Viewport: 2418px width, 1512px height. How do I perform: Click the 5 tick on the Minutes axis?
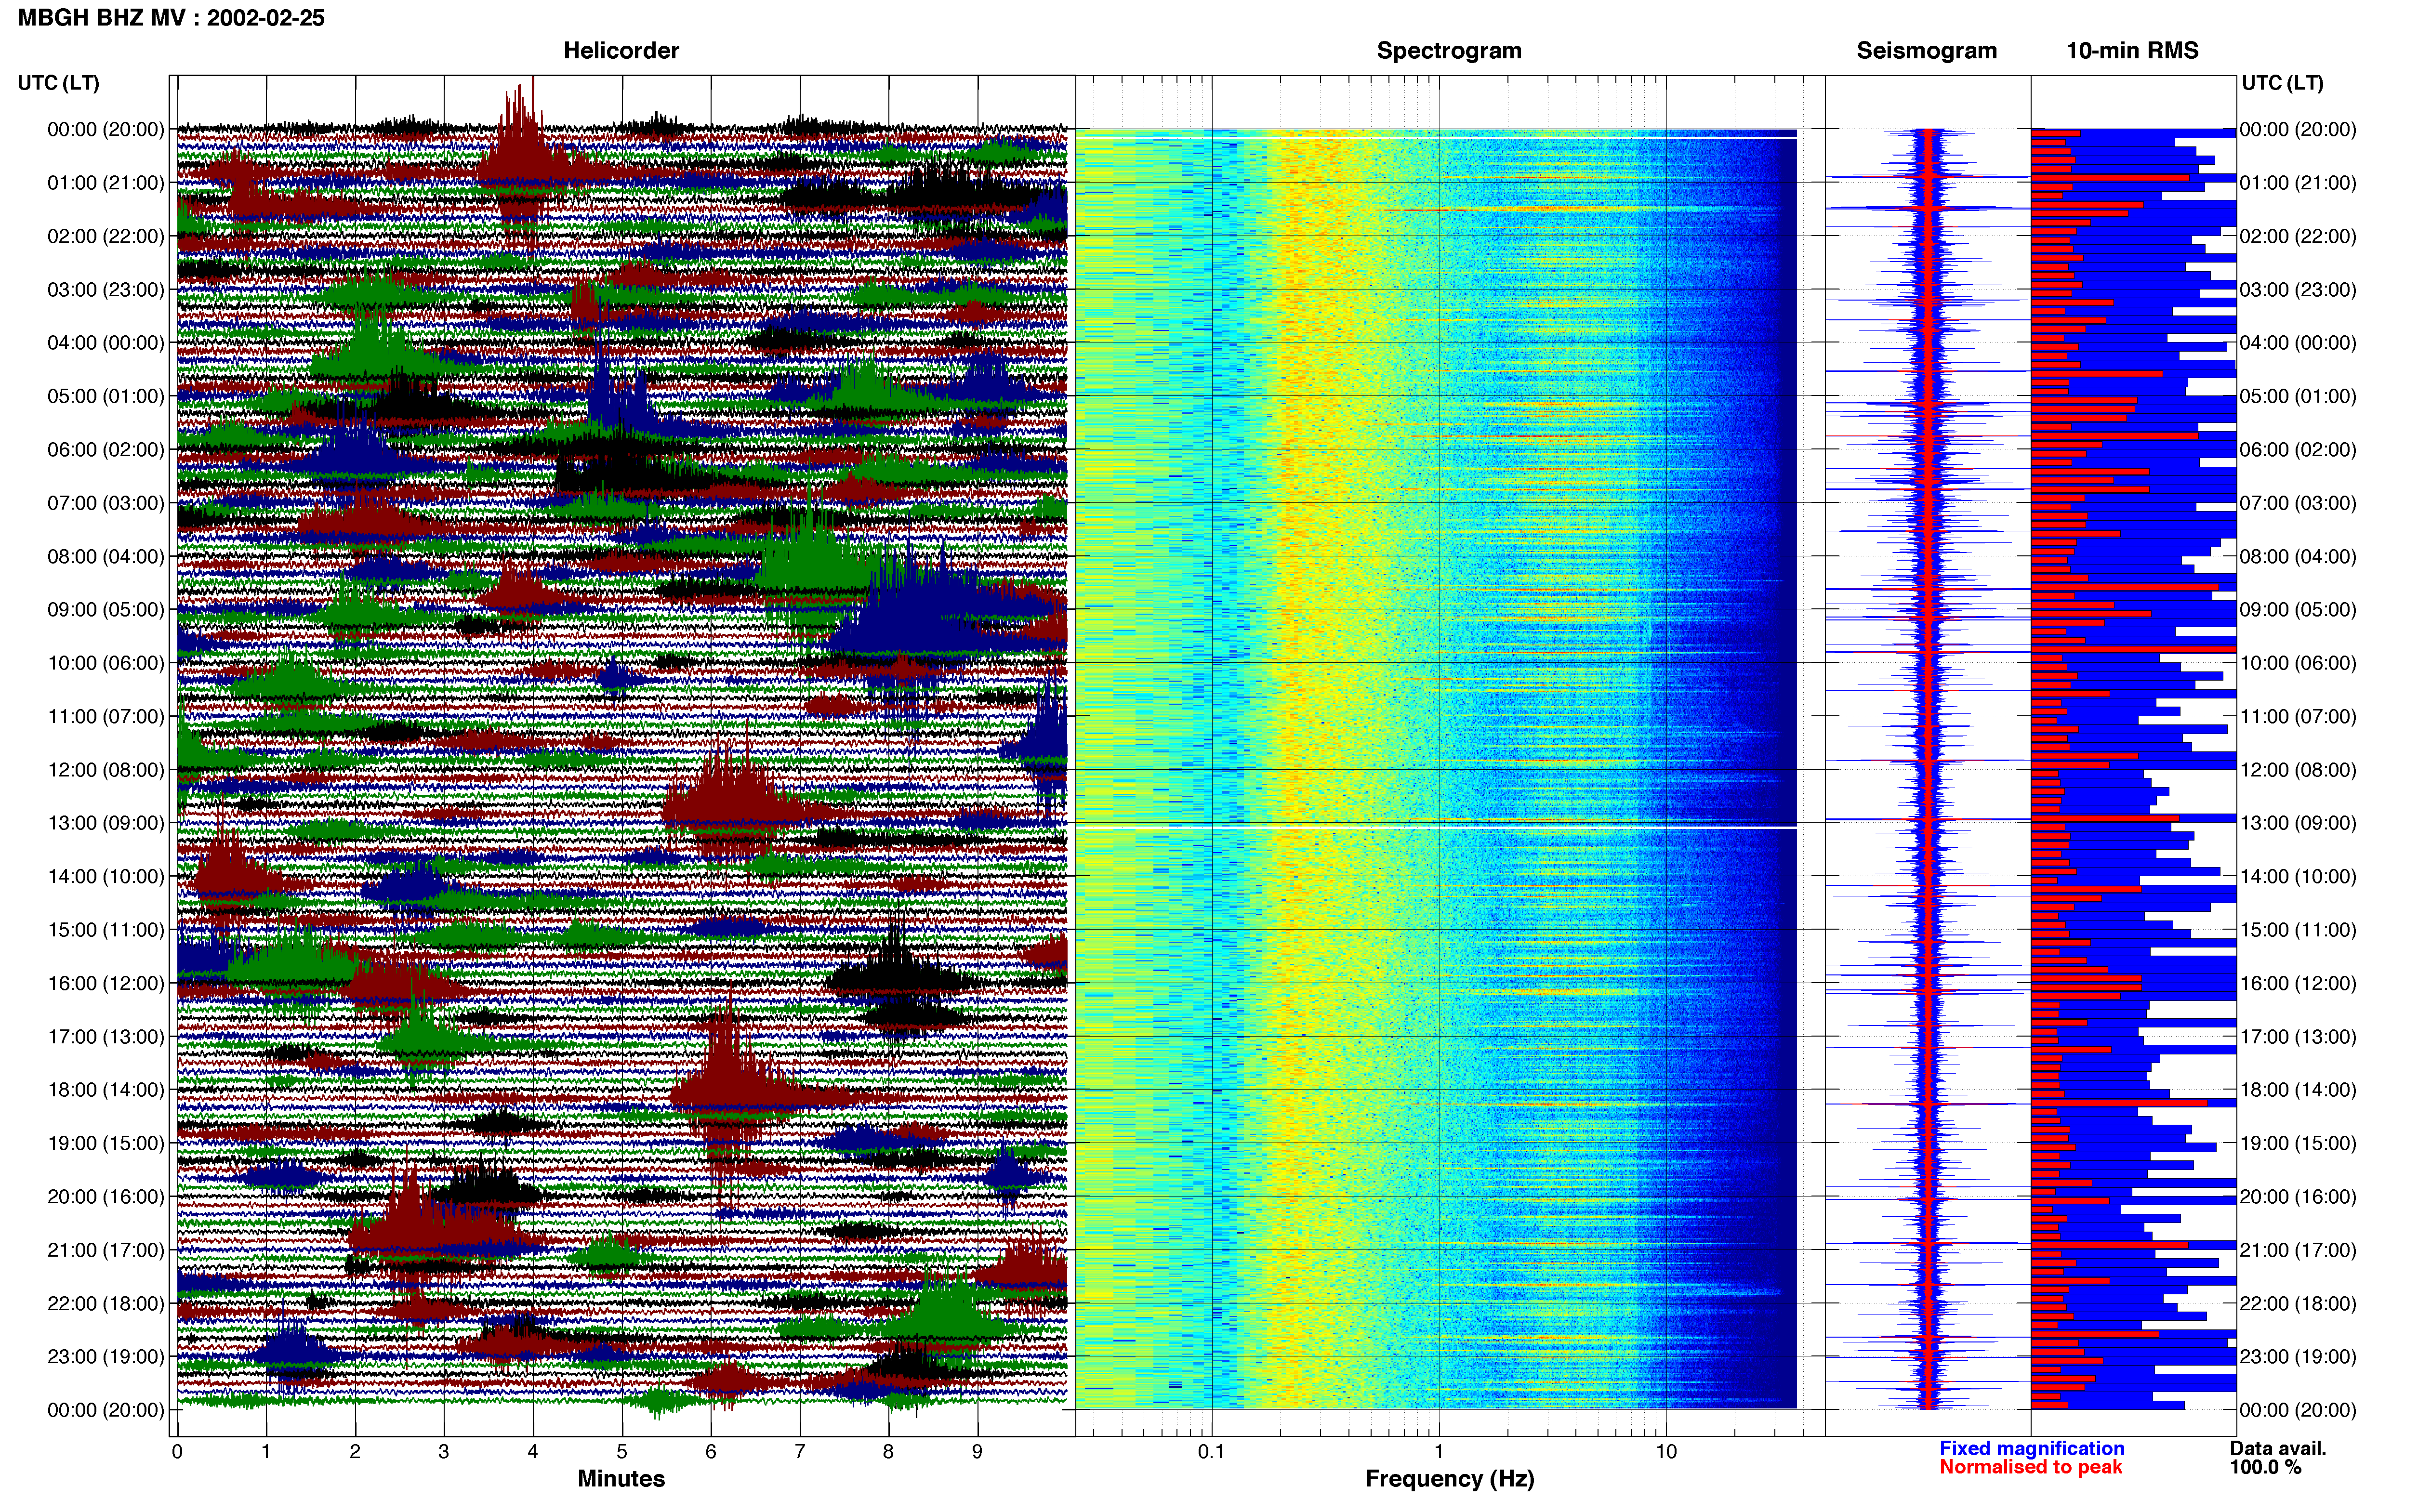[622, 1452]
